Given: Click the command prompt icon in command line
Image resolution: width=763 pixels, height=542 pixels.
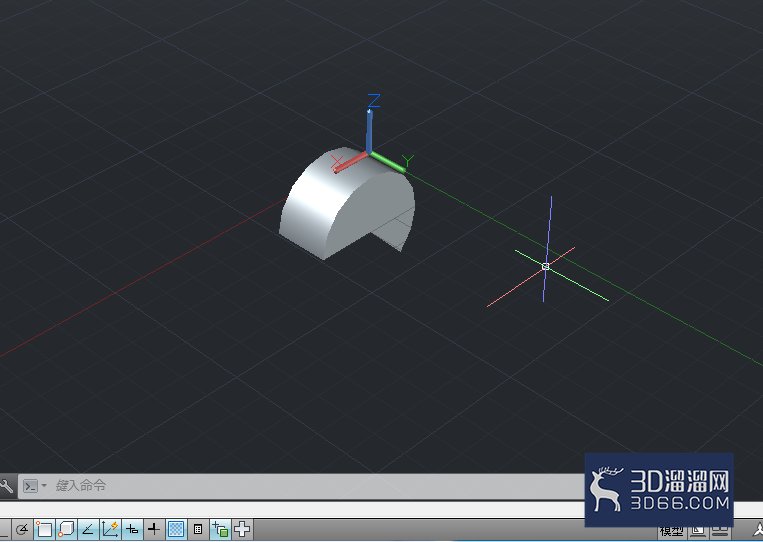Looking at the screenshot, I should click(x=30, y=486).
